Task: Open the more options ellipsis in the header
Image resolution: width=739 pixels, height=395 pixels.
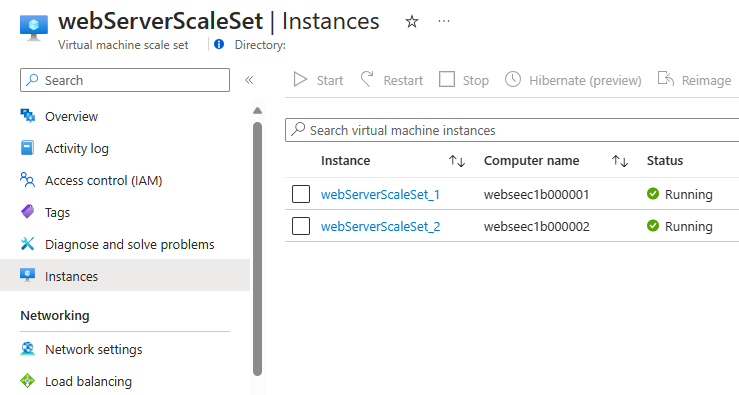Action: coord(444,21)
